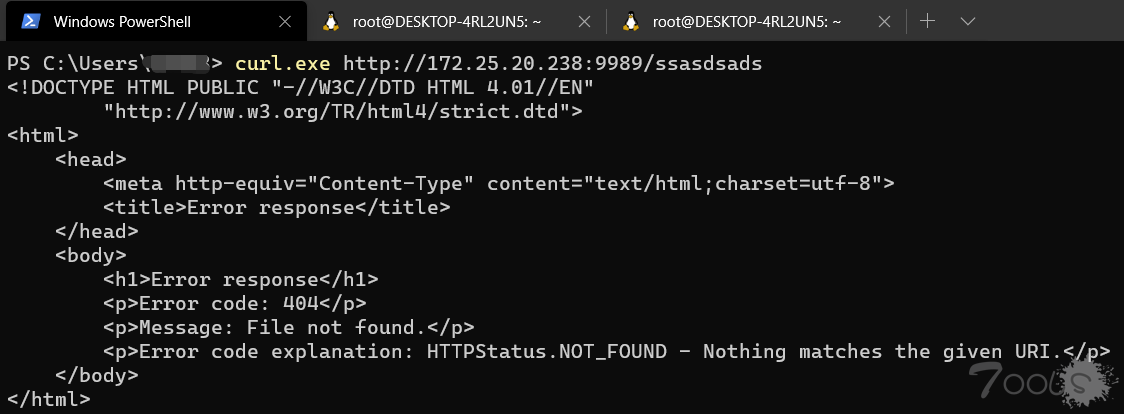Click the penguin icon on the middle tab
Viewport: 1124px width, 414px height.
pyautogui.click(x=330, y=21)
